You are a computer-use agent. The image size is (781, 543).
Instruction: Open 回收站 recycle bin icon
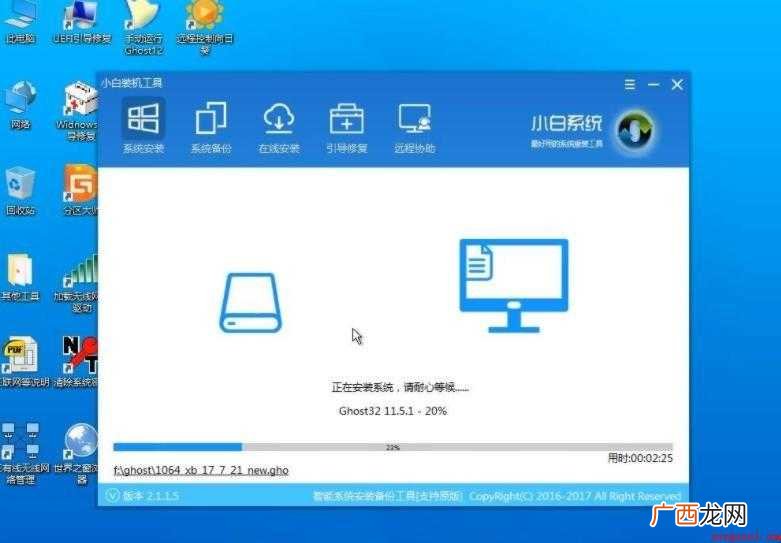point(20,191)
